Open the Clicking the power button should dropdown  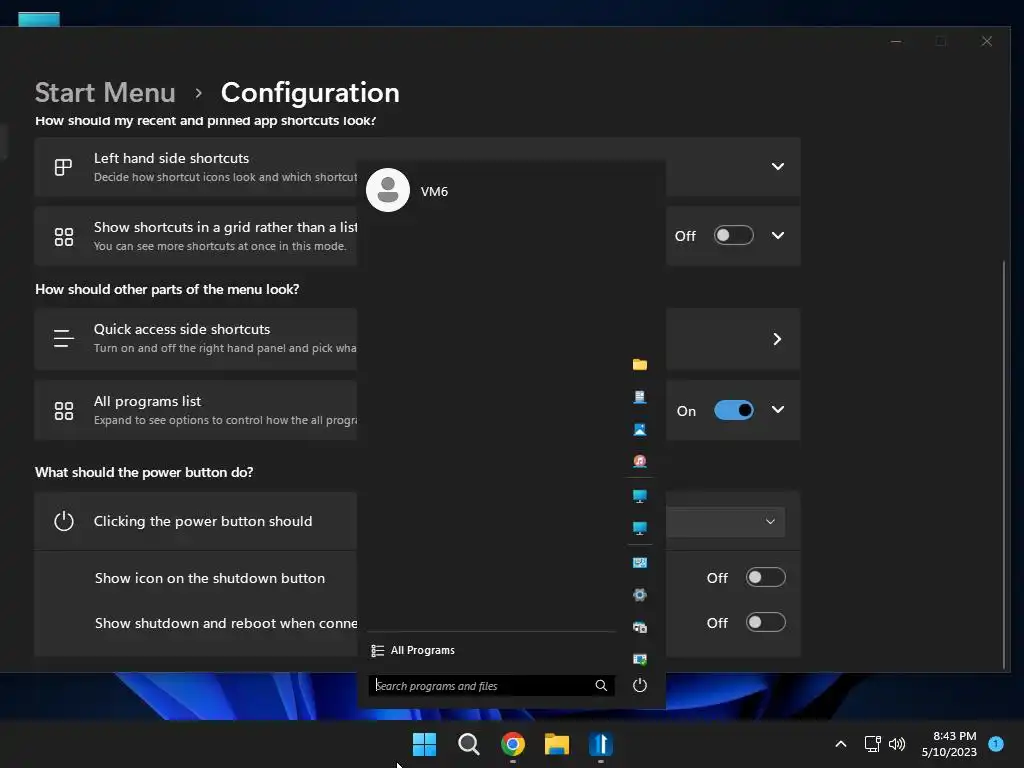point(725,521)
